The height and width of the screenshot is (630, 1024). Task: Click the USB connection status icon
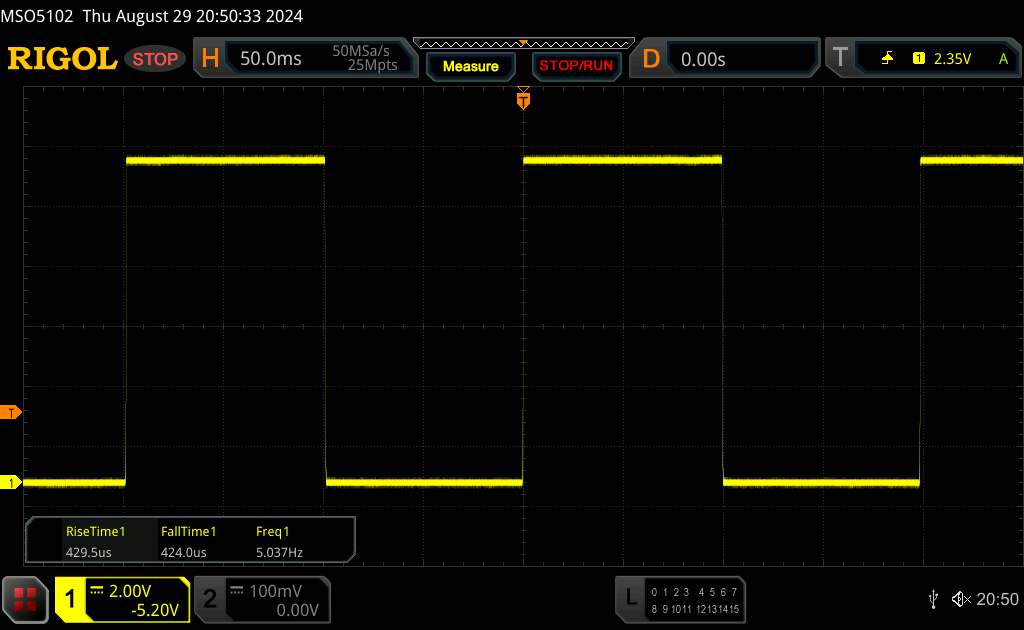(x=933, y=599)
